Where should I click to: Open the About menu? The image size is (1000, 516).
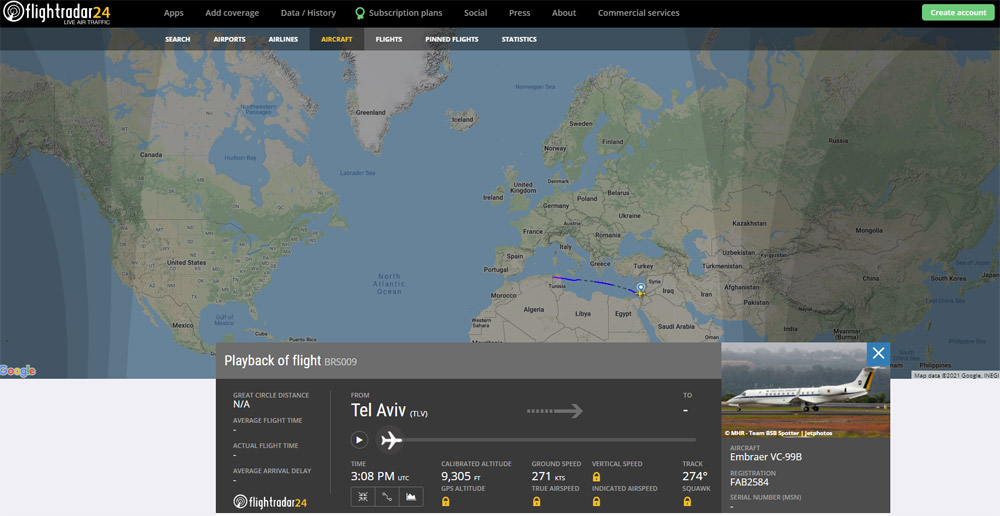point(564,13)
